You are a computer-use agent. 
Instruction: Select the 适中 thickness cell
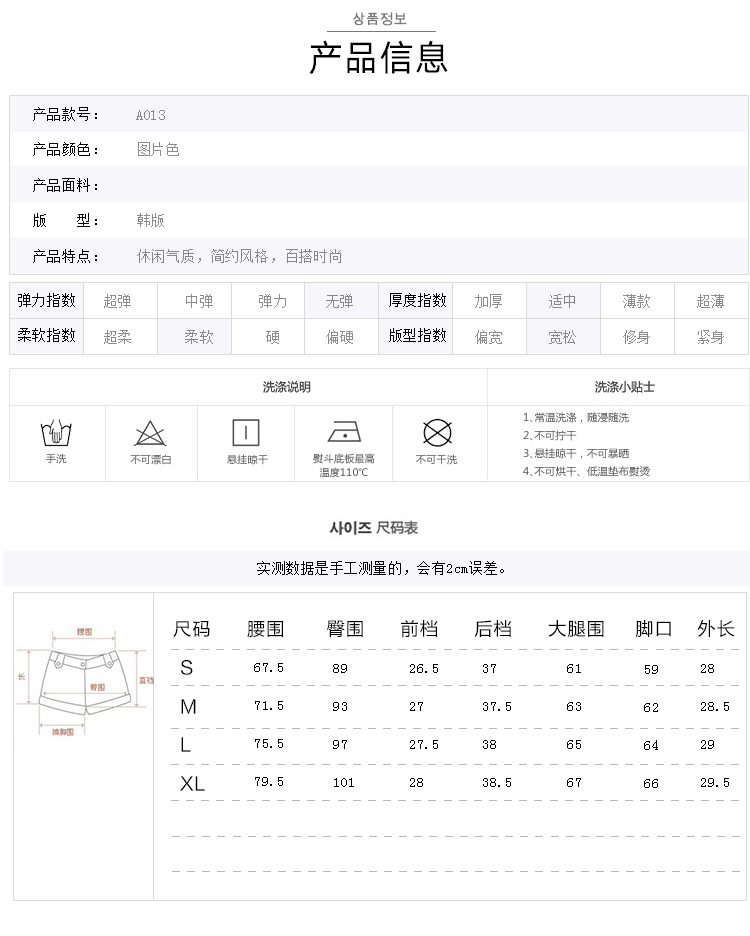point(563,301)
